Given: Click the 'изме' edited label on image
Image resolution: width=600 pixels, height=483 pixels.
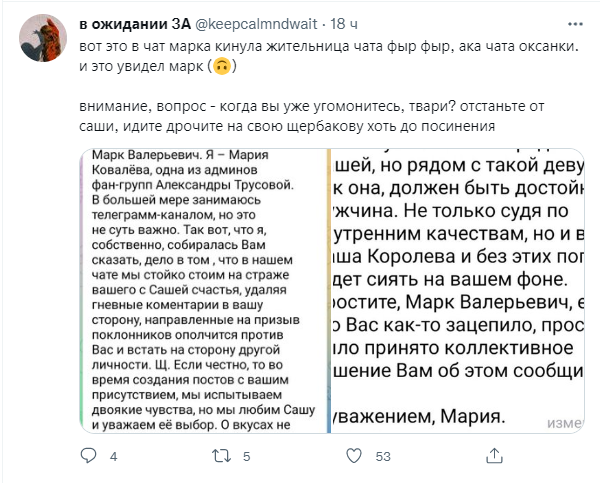Looking at the screenshot, I should tap(565, 419).
